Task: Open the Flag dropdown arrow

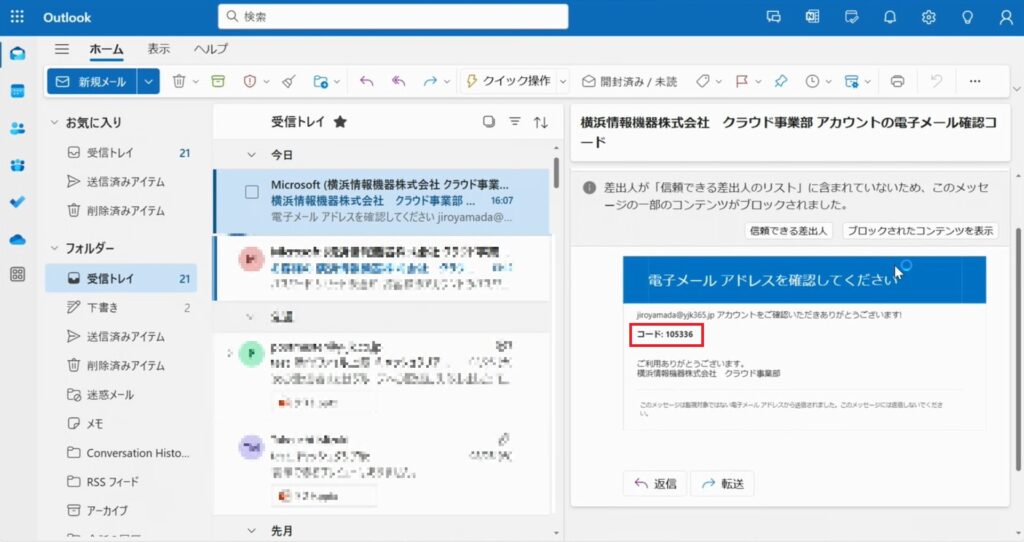Action: point(758,82)
